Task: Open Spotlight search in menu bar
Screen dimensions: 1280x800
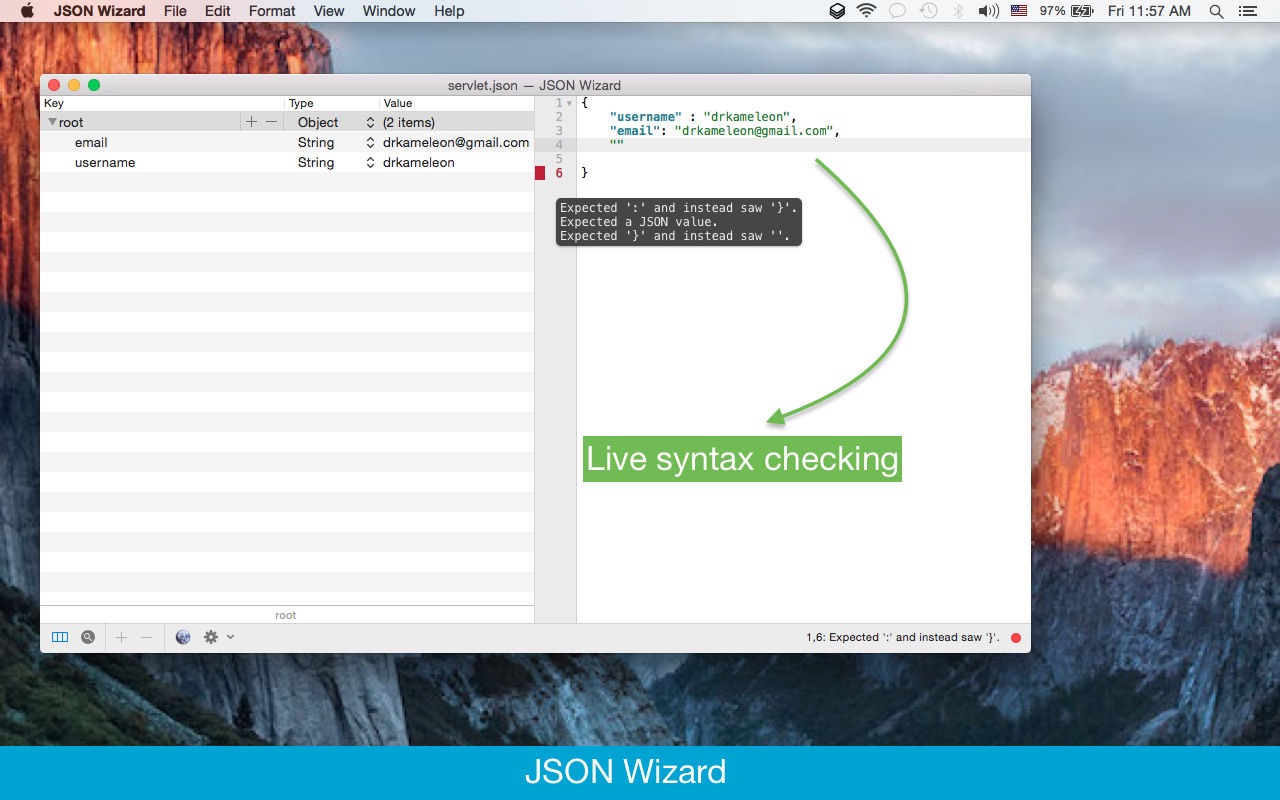Action: pos(1216,11)
